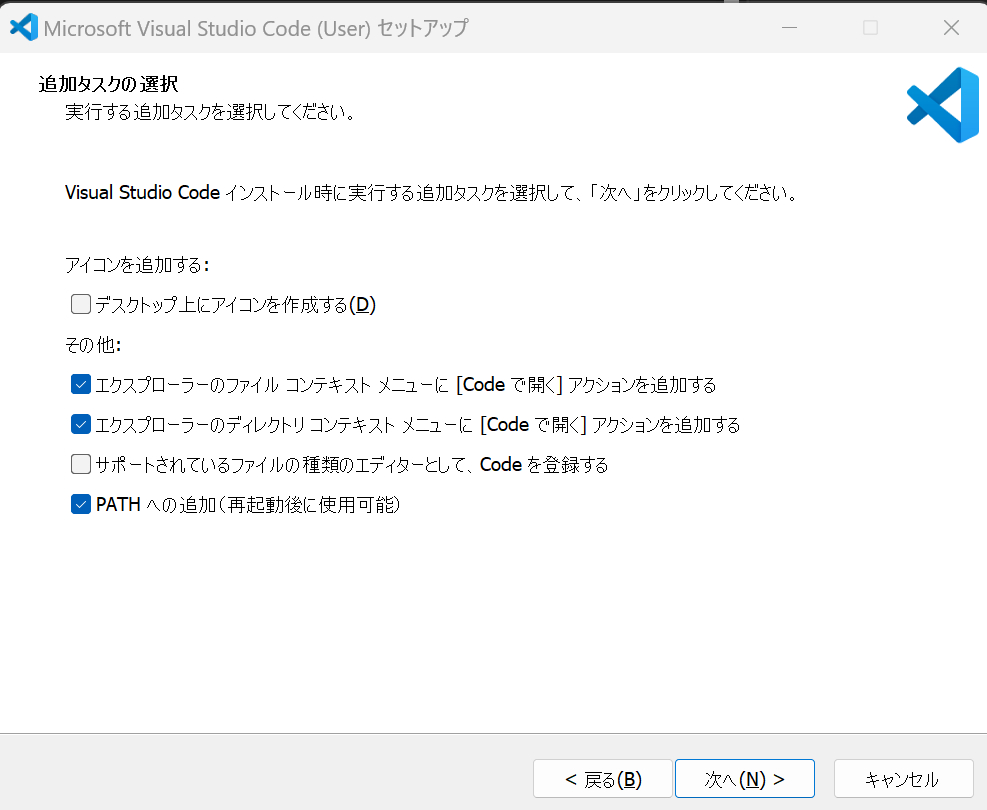This screenshot has height=810, width=987.
Task: Uncheck the 'PATH への追加' checkbox
Action: tap(81, 505)
